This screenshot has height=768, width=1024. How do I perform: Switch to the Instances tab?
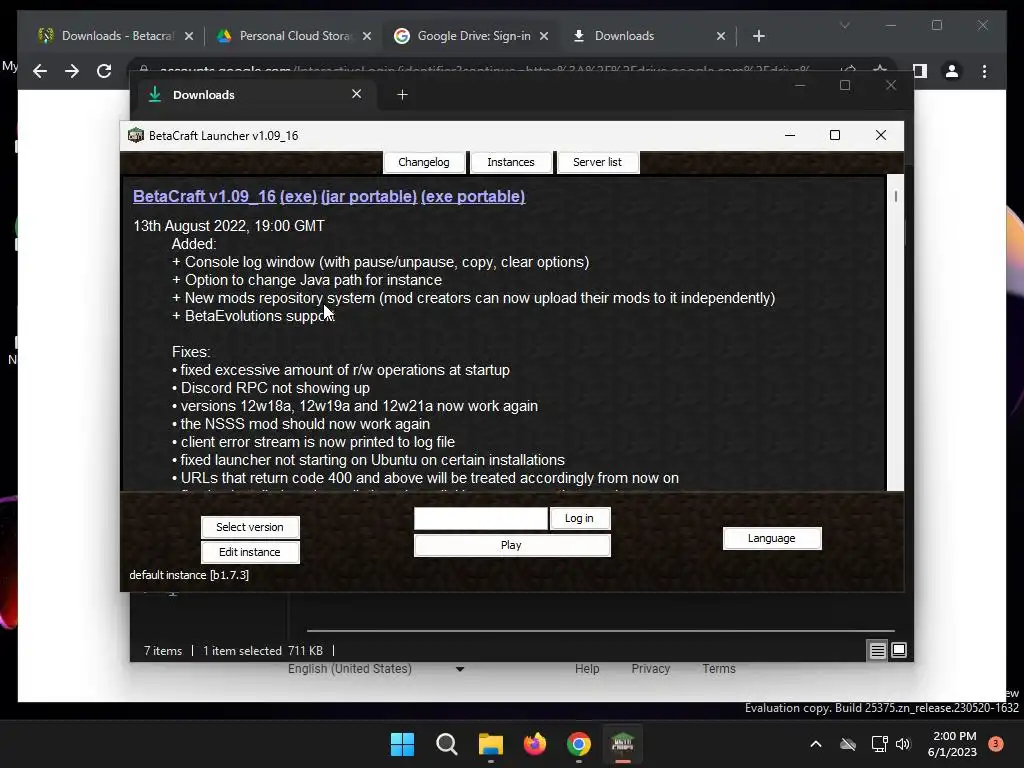point(511,162)
